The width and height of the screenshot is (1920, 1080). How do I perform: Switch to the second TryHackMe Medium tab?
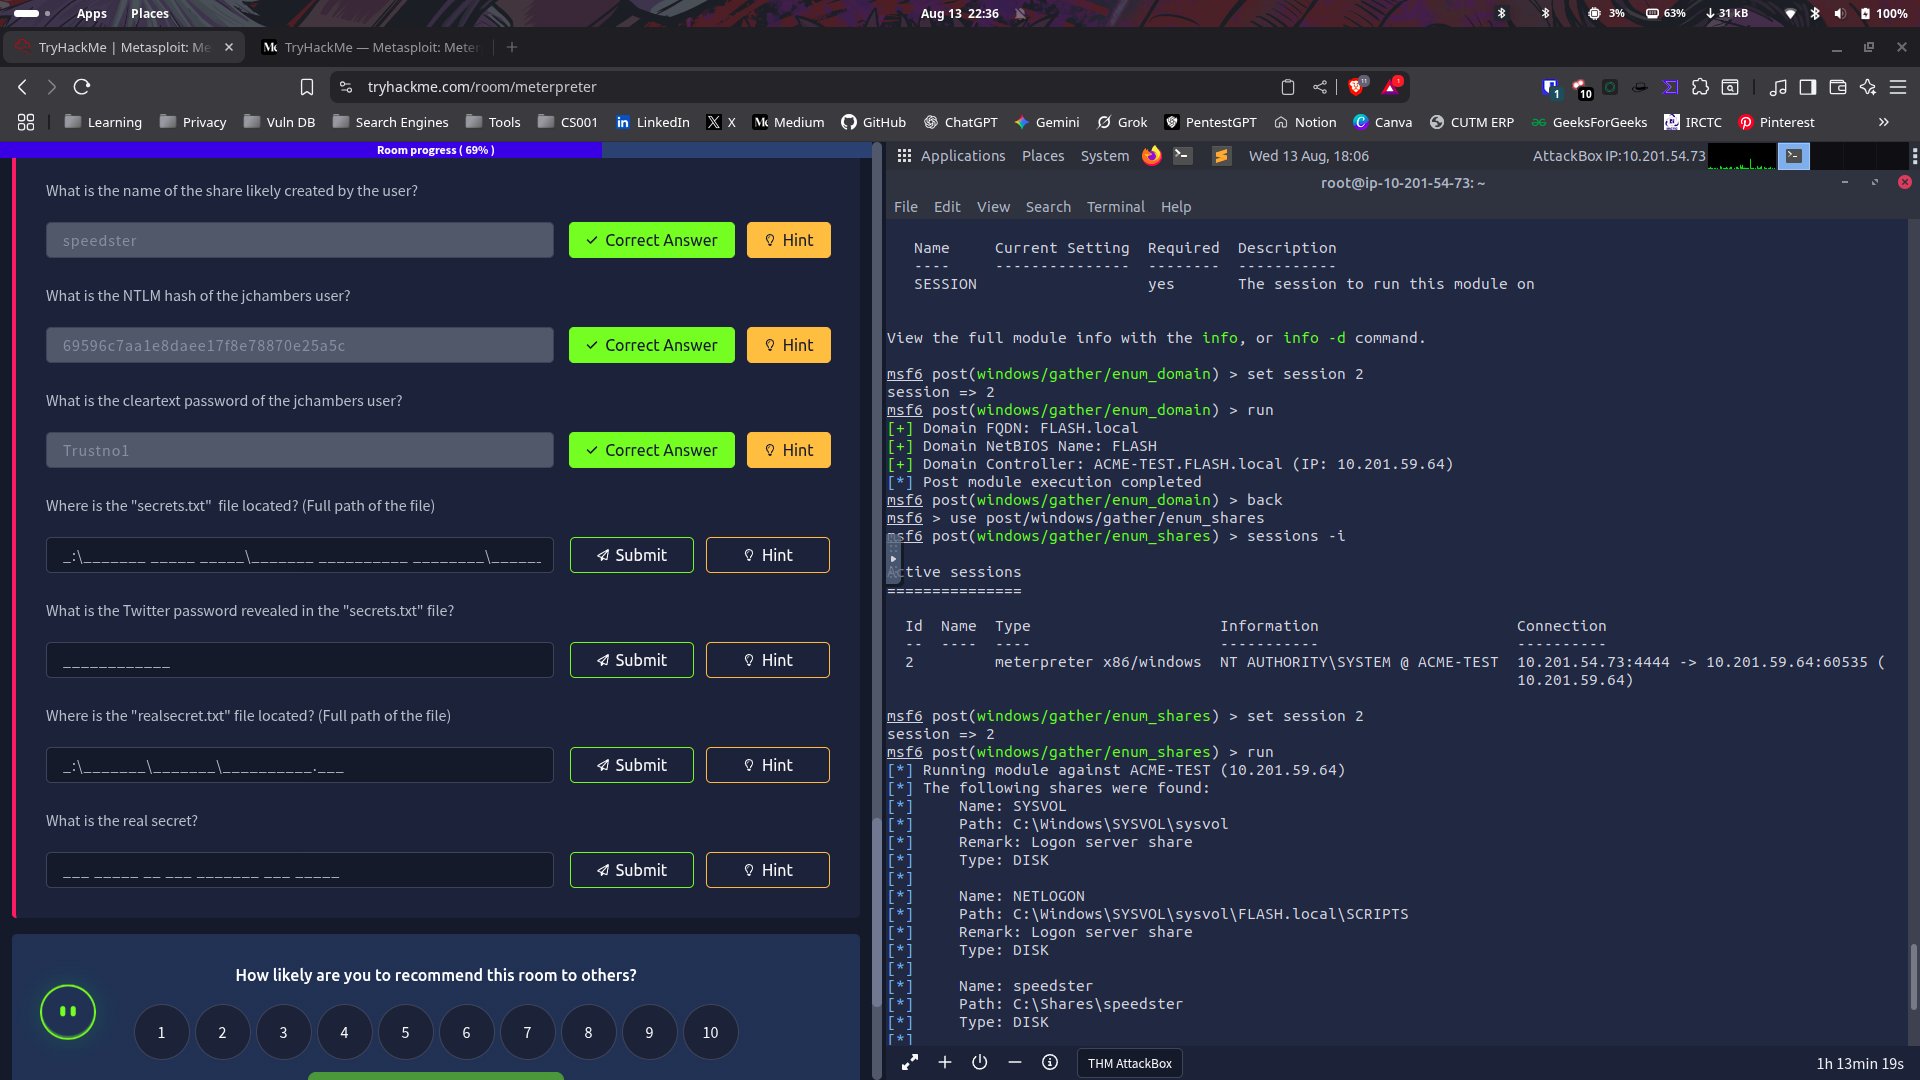372,47
